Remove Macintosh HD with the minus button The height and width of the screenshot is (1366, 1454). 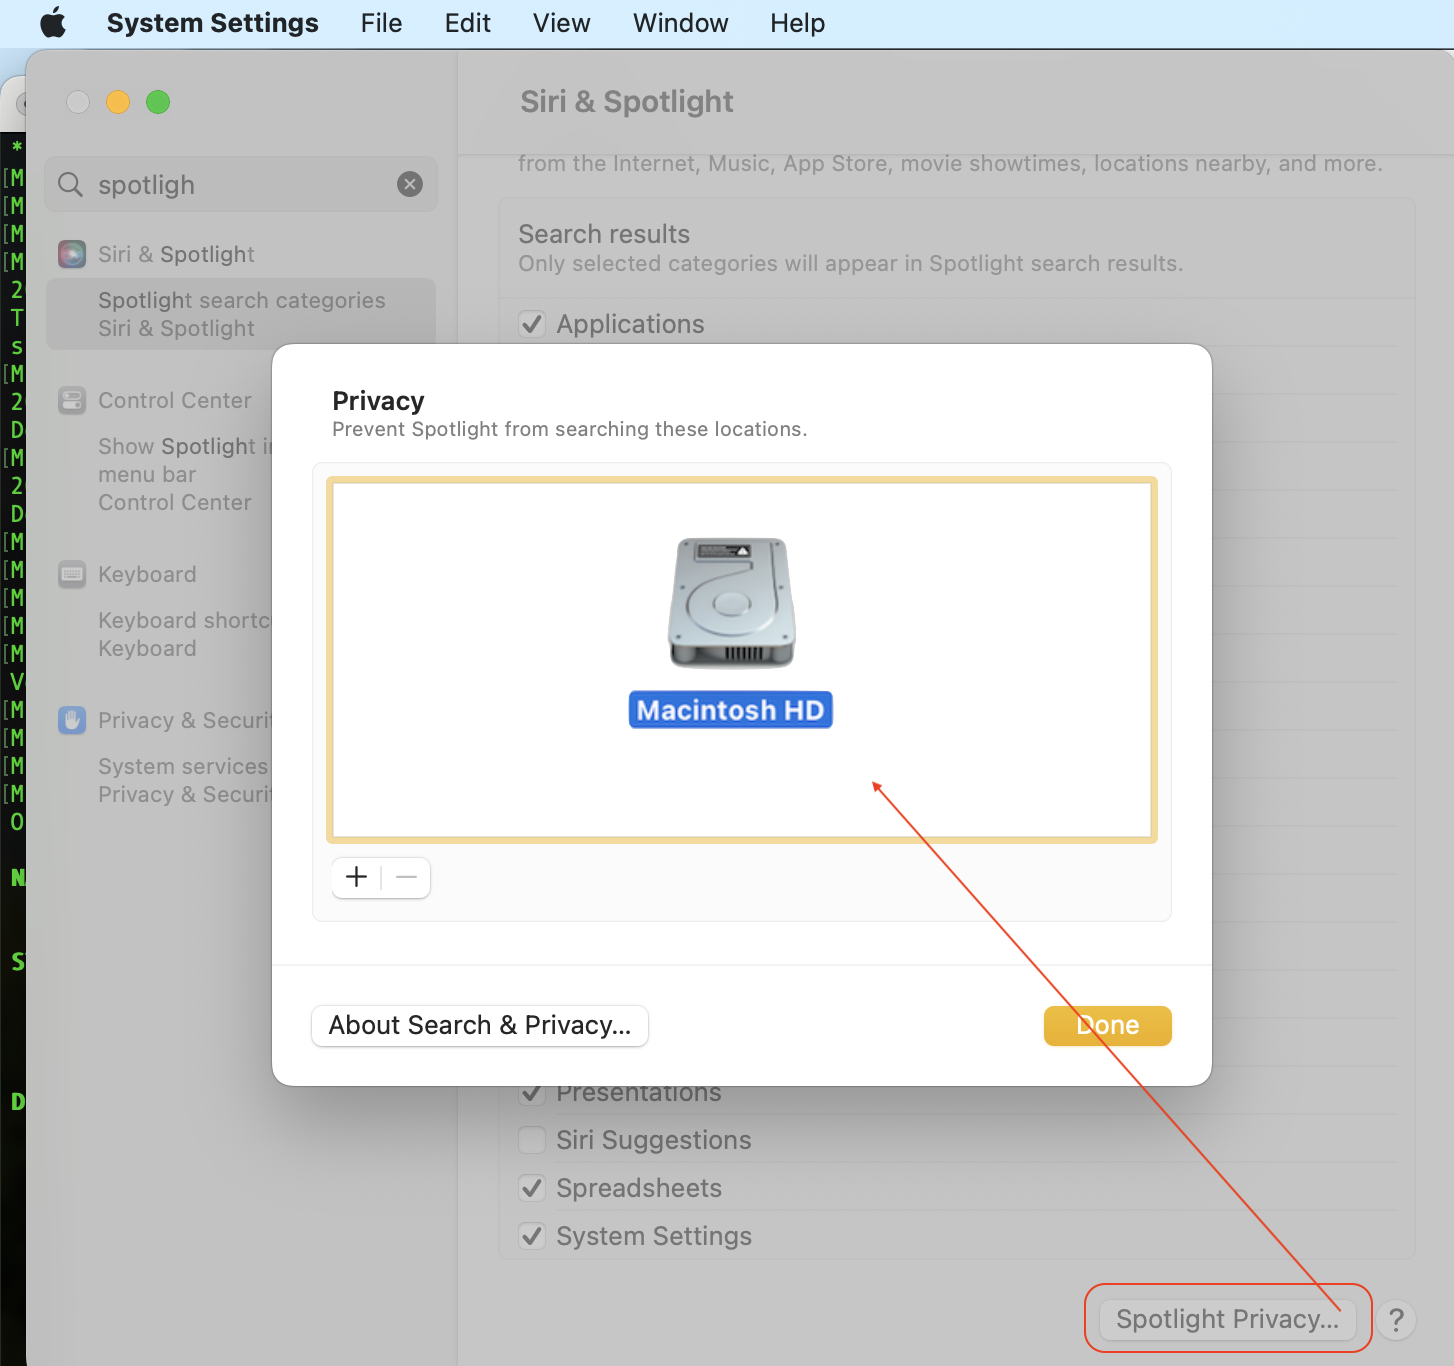[x=406, y=877]
